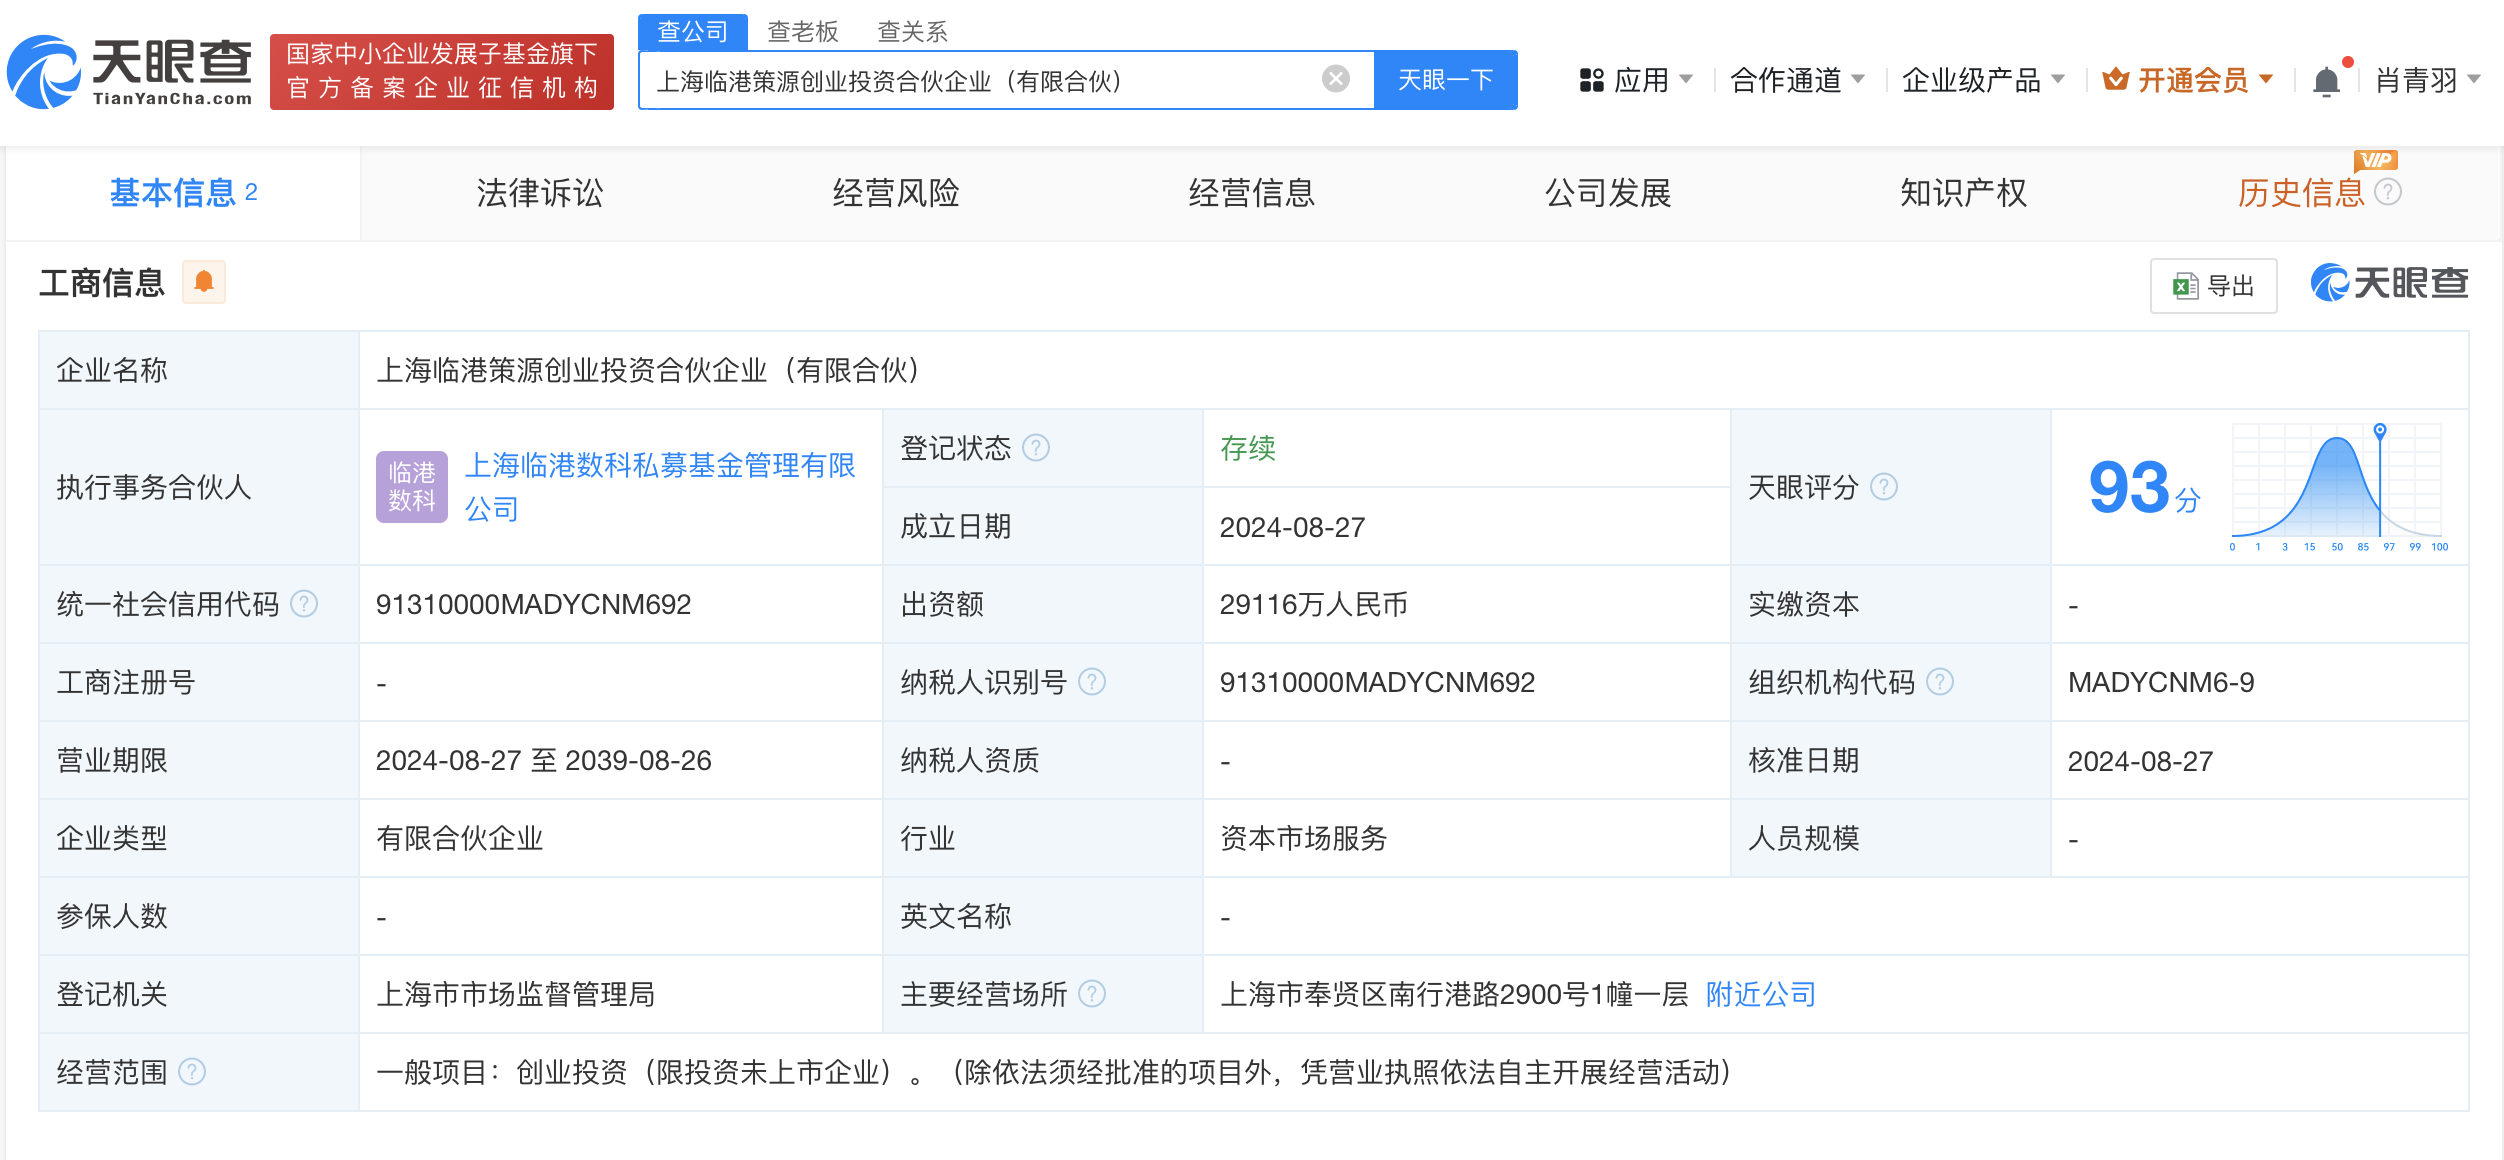Expand the 合作通道 dropdown

point(1789,80)
